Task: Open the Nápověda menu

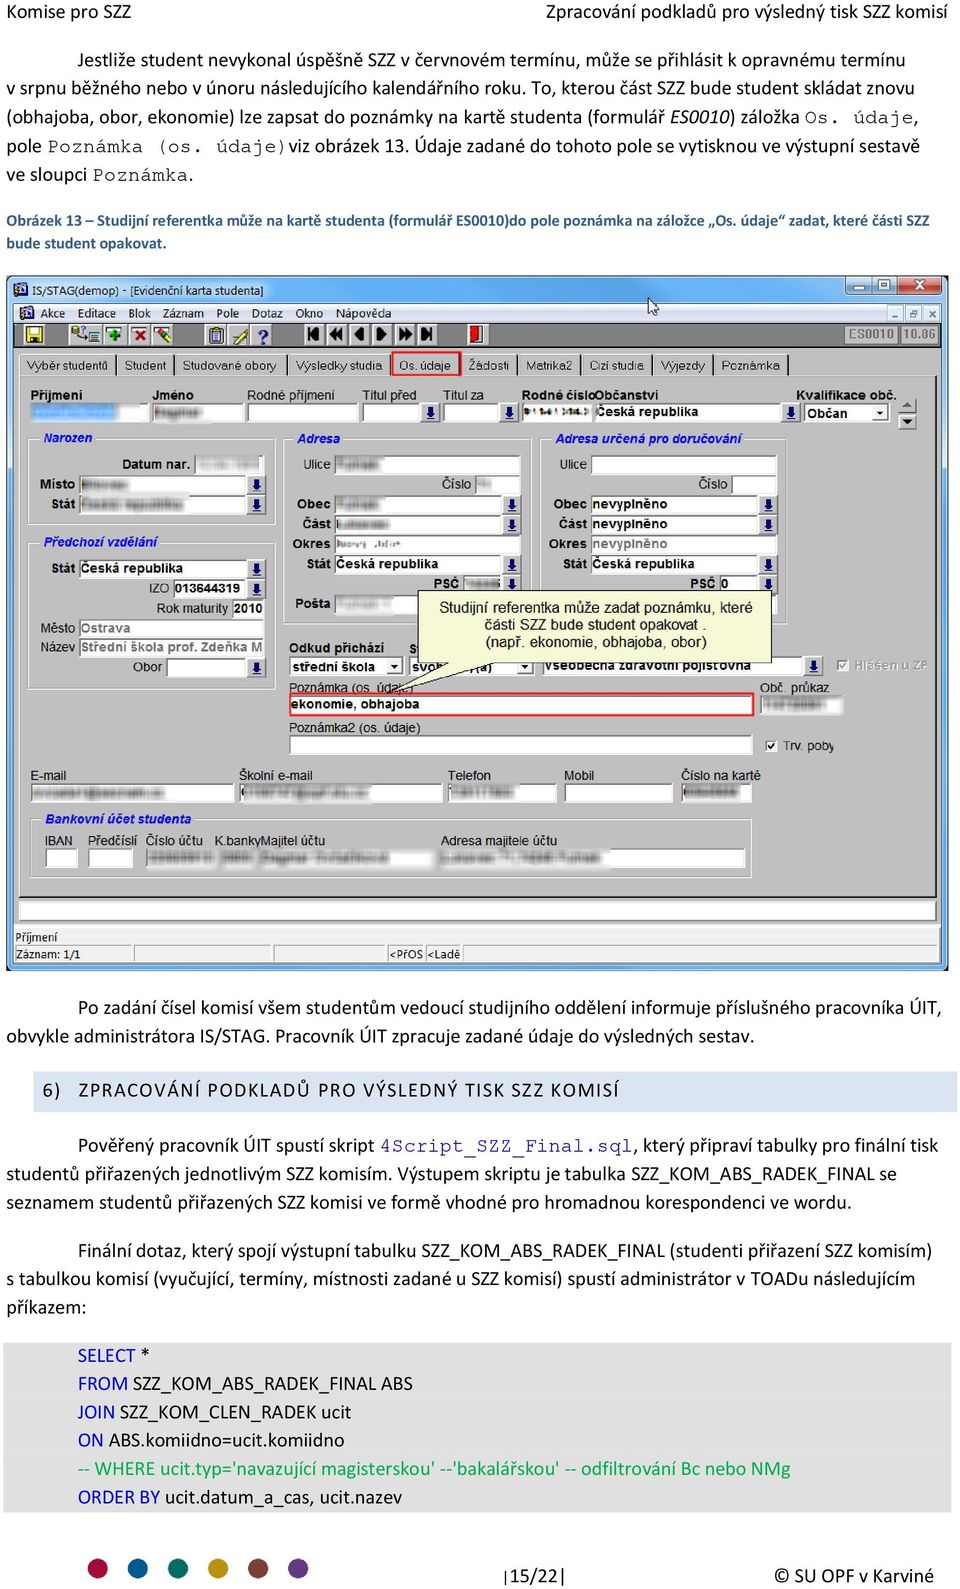Action: coord(363,313)
